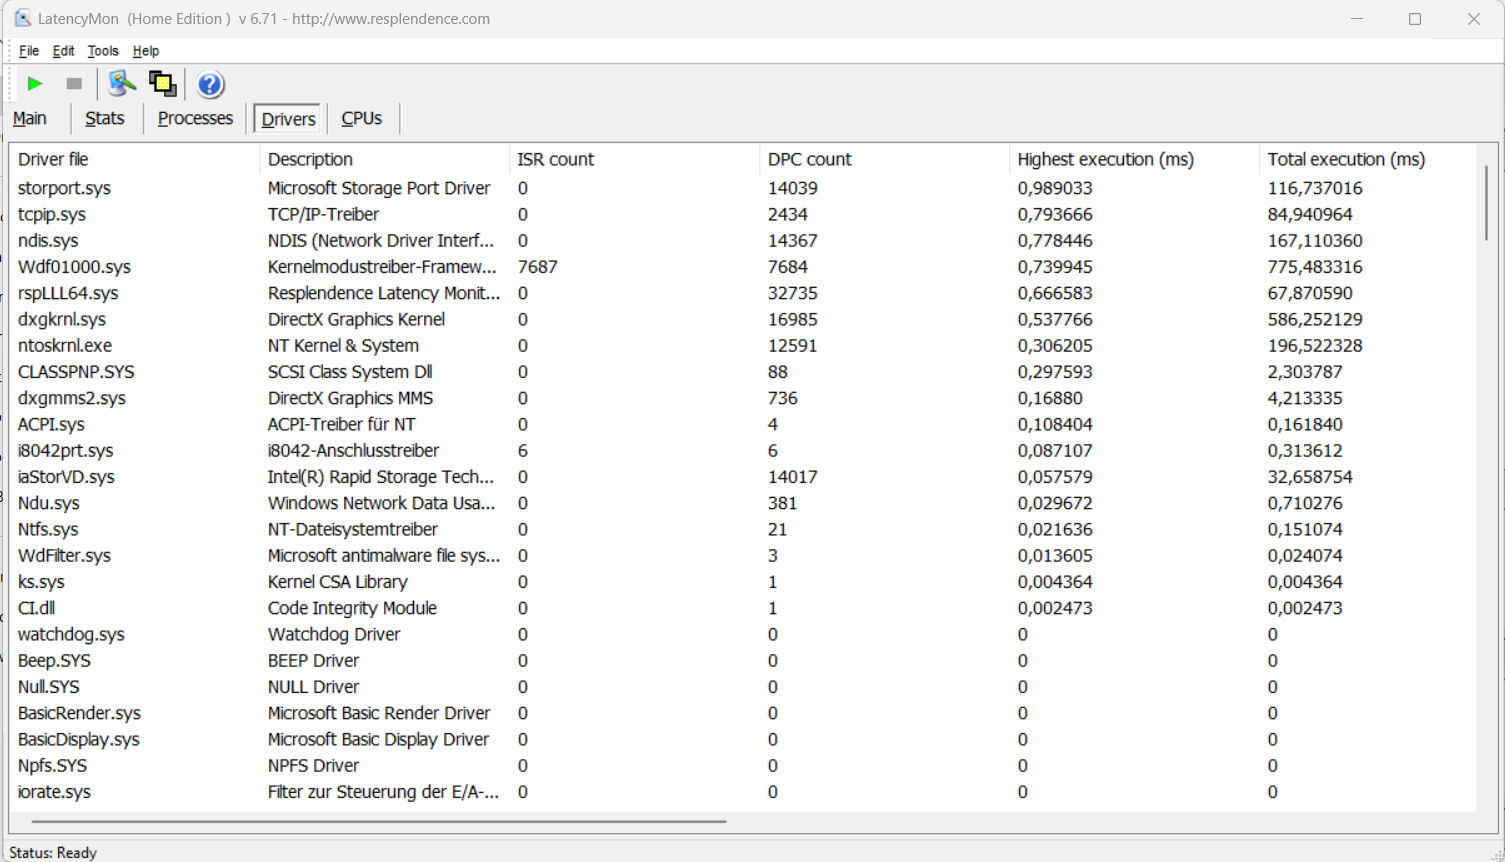Image resolution: width=1505 pixels, height=862 pixels.
Task: Sort by Highest execution (ms) column header
Action: pyautogui.click(x=1105, y=159)
